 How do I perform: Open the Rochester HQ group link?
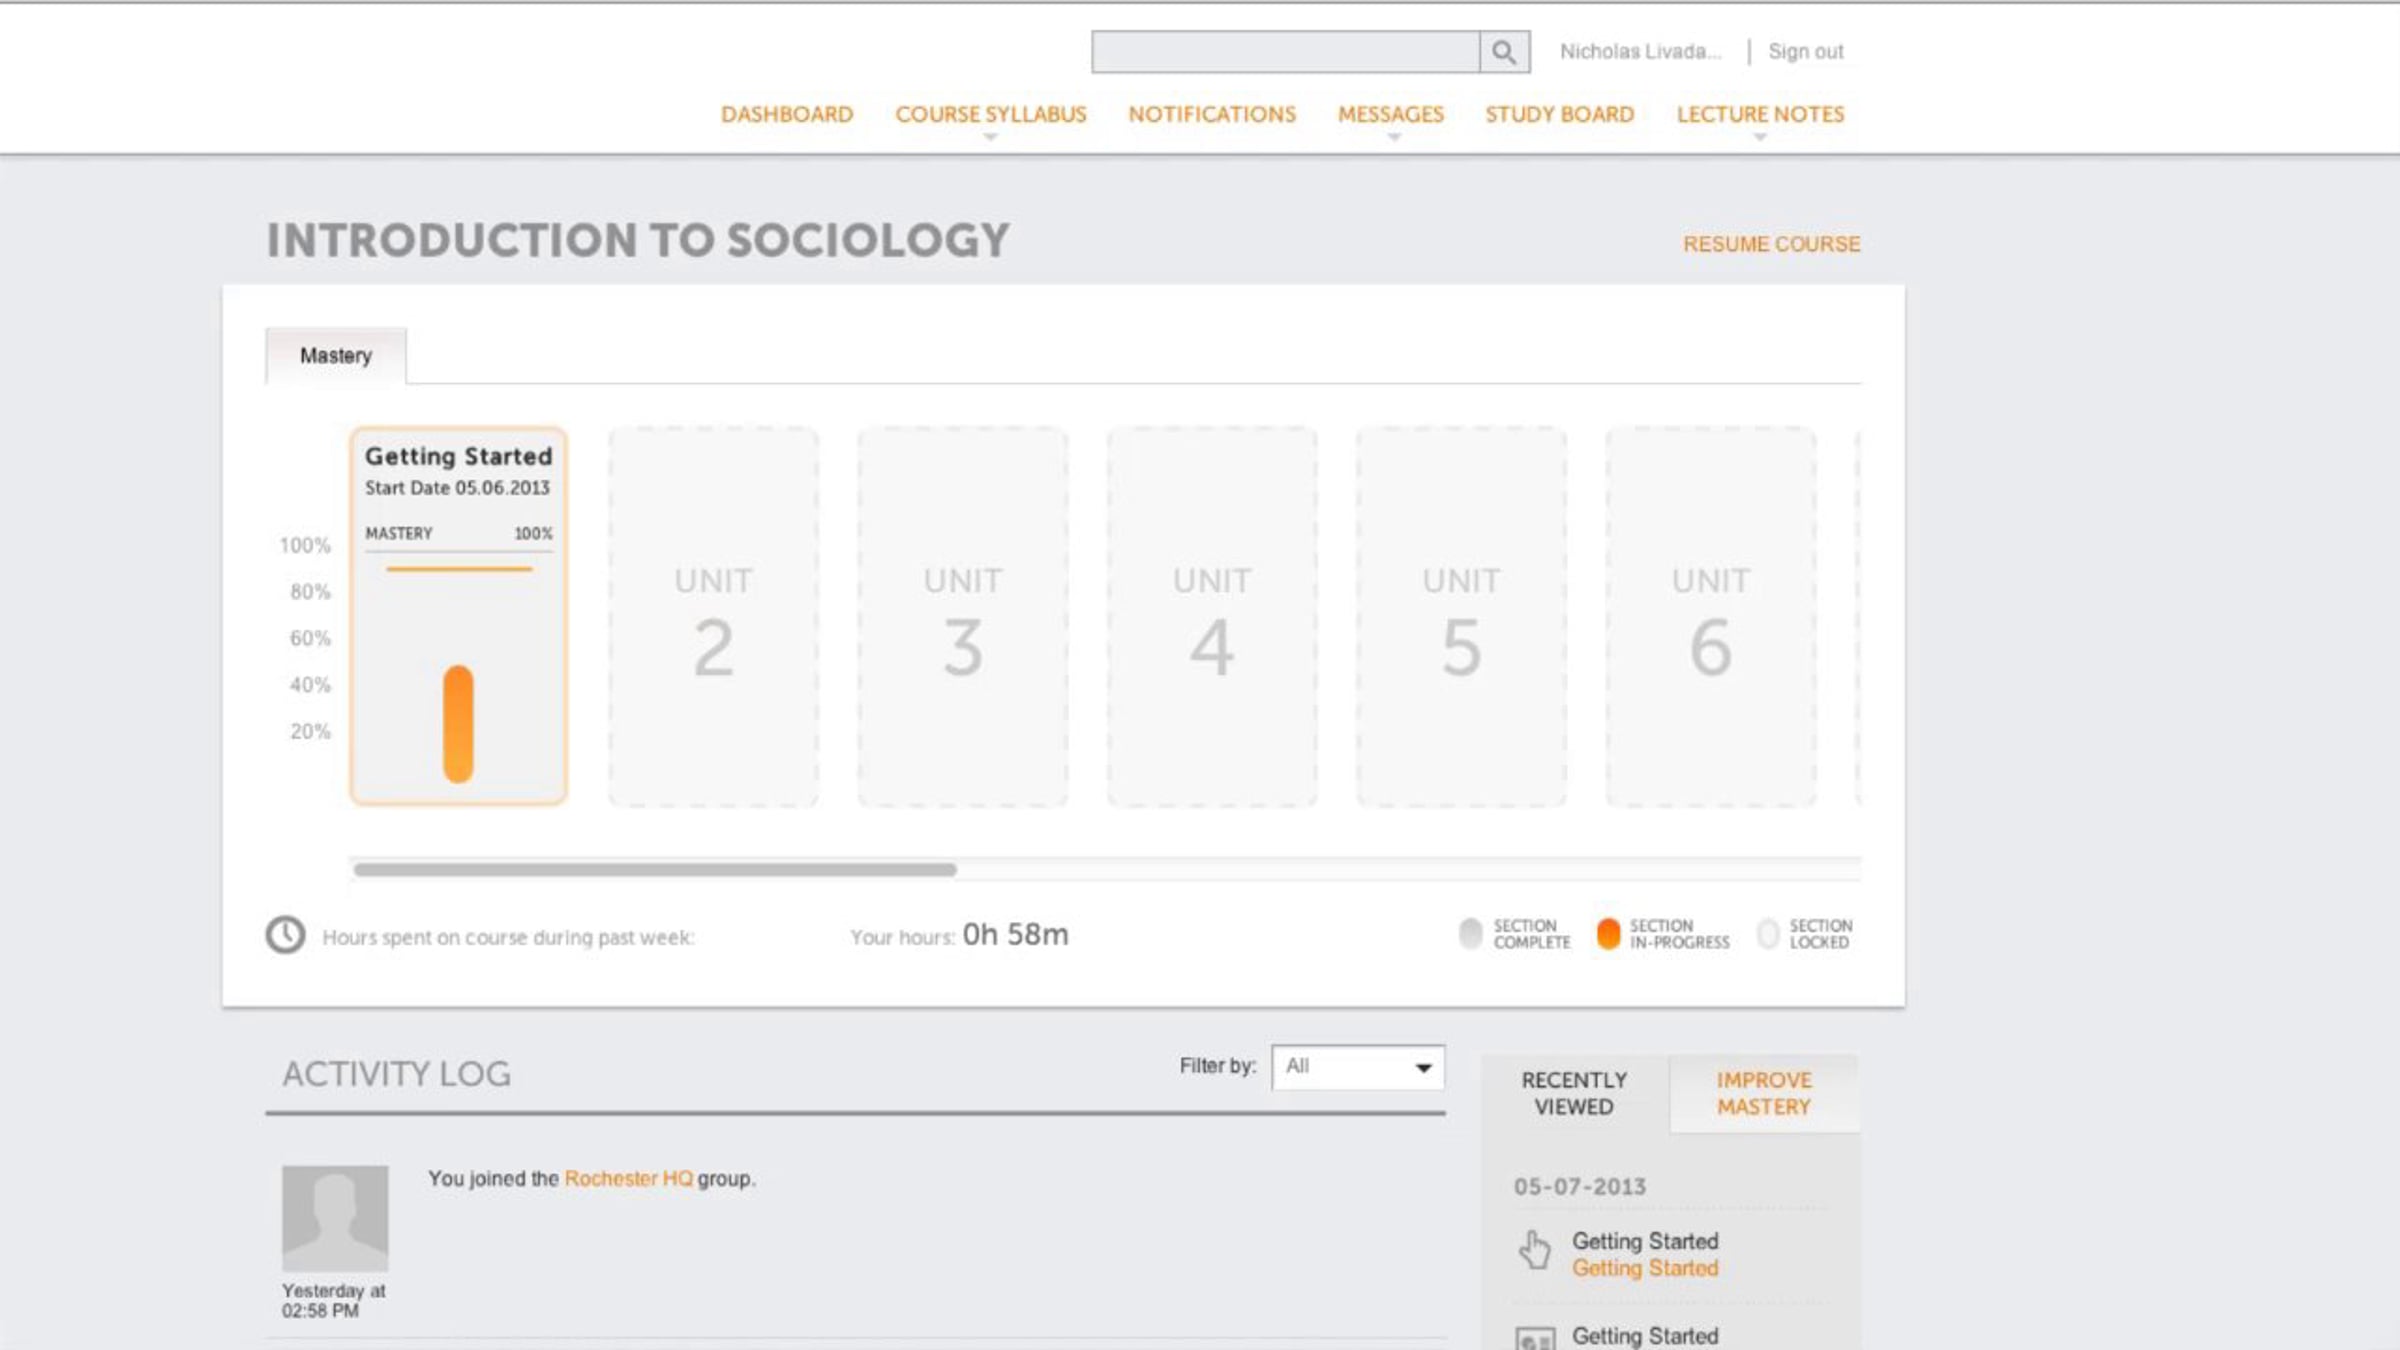tap(628, 1179)
